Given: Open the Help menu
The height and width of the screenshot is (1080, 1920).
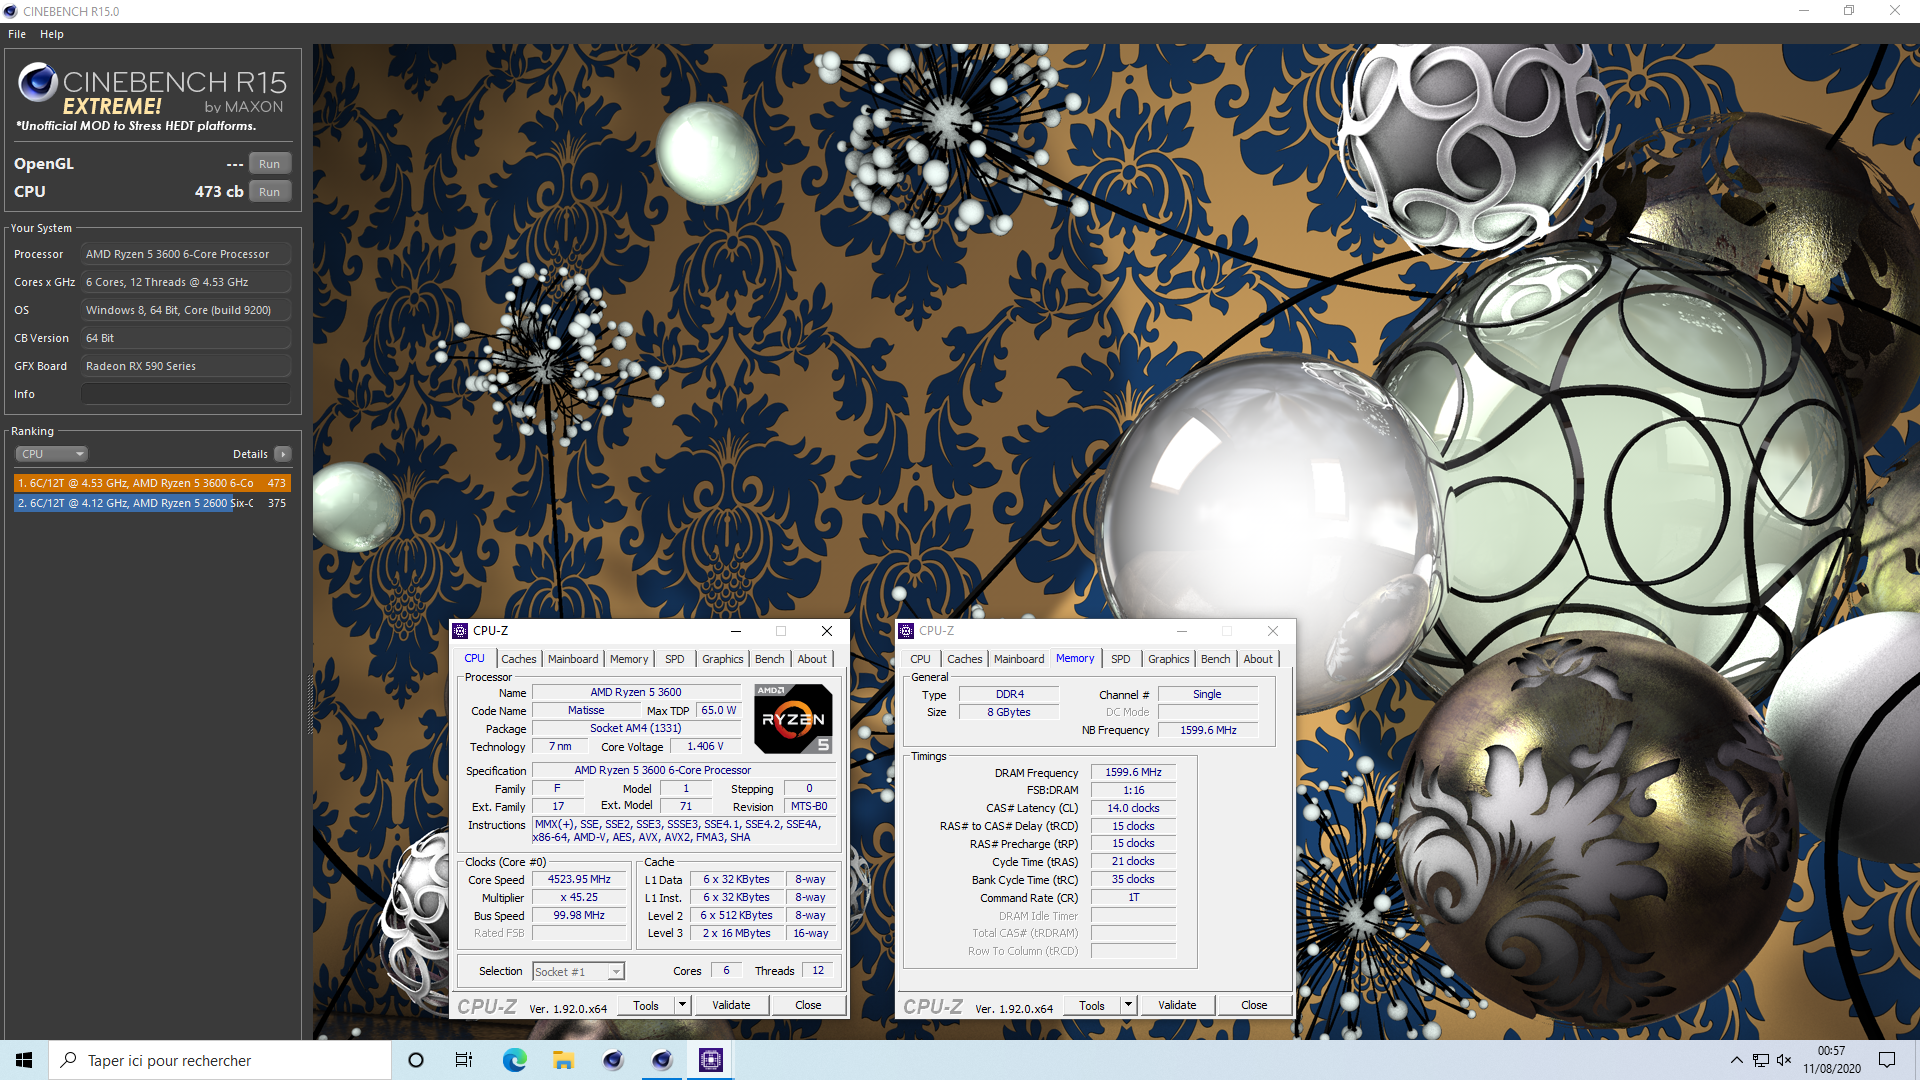Looking at the screenshot, I should point(52,34).
